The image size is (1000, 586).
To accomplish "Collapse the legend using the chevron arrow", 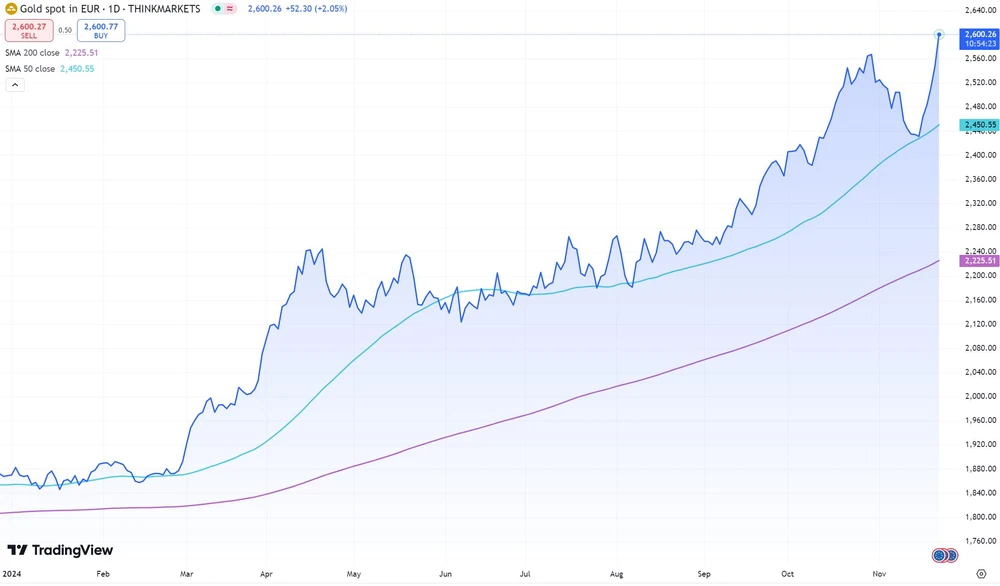I will coord(15,84).
